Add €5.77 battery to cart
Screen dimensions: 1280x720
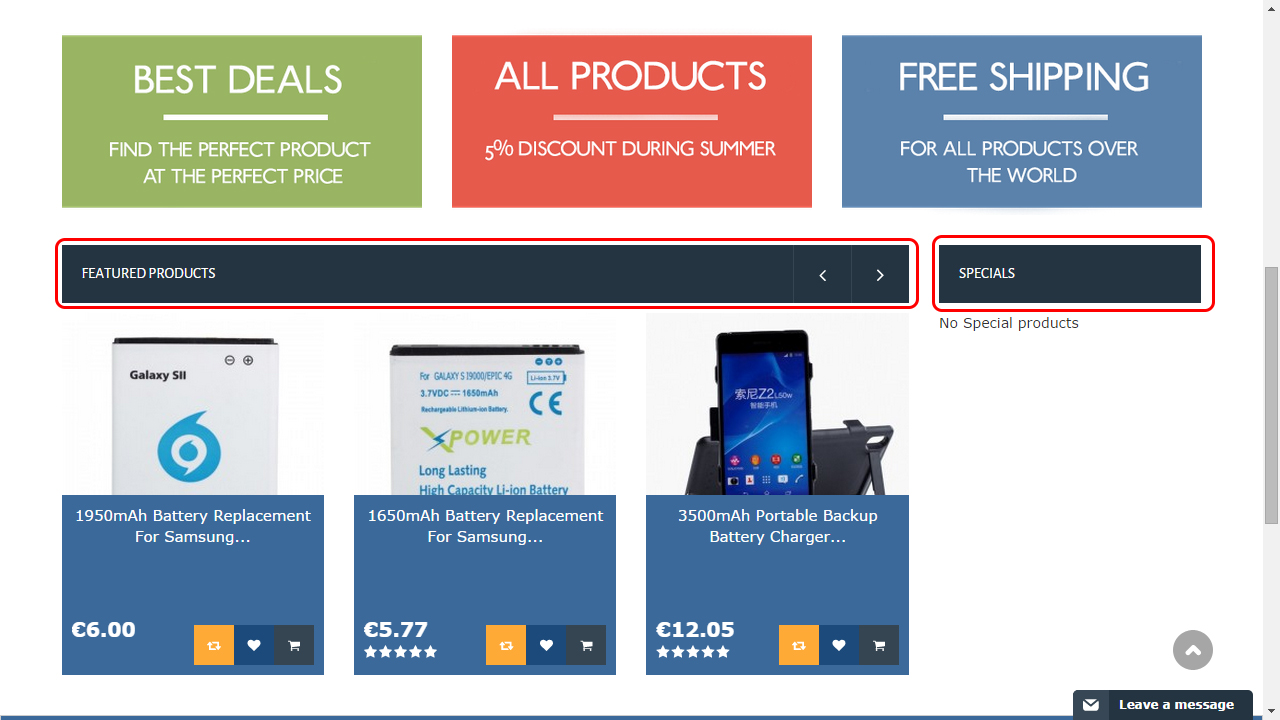pos(586,645)
